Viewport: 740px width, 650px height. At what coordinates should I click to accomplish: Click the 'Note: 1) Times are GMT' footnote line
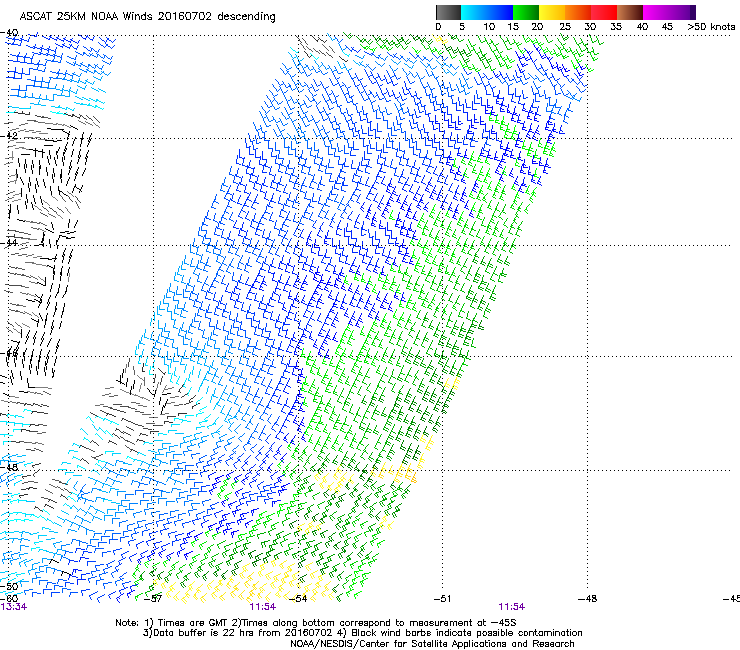tap(316, 623)
